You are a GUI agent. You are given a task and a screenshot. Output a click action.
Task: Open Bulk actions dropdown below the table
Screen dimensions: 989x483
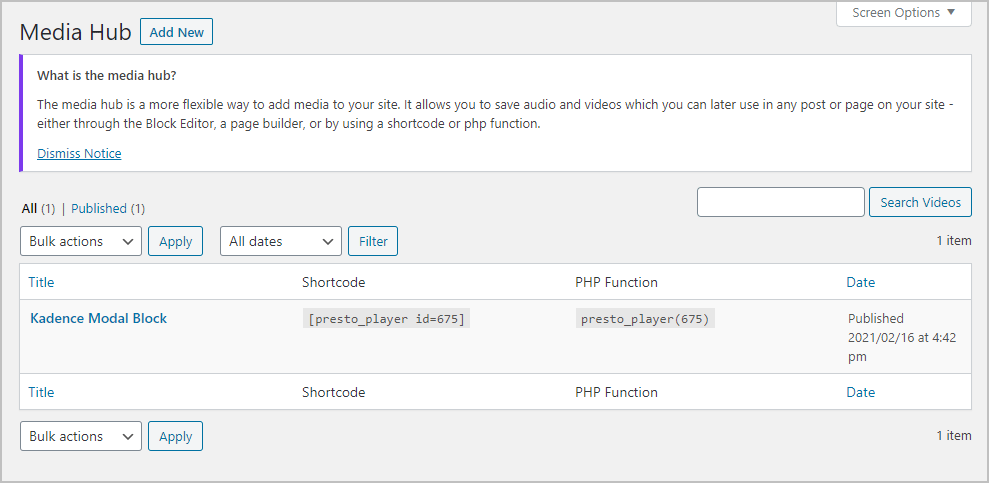[x=81, y=436]
